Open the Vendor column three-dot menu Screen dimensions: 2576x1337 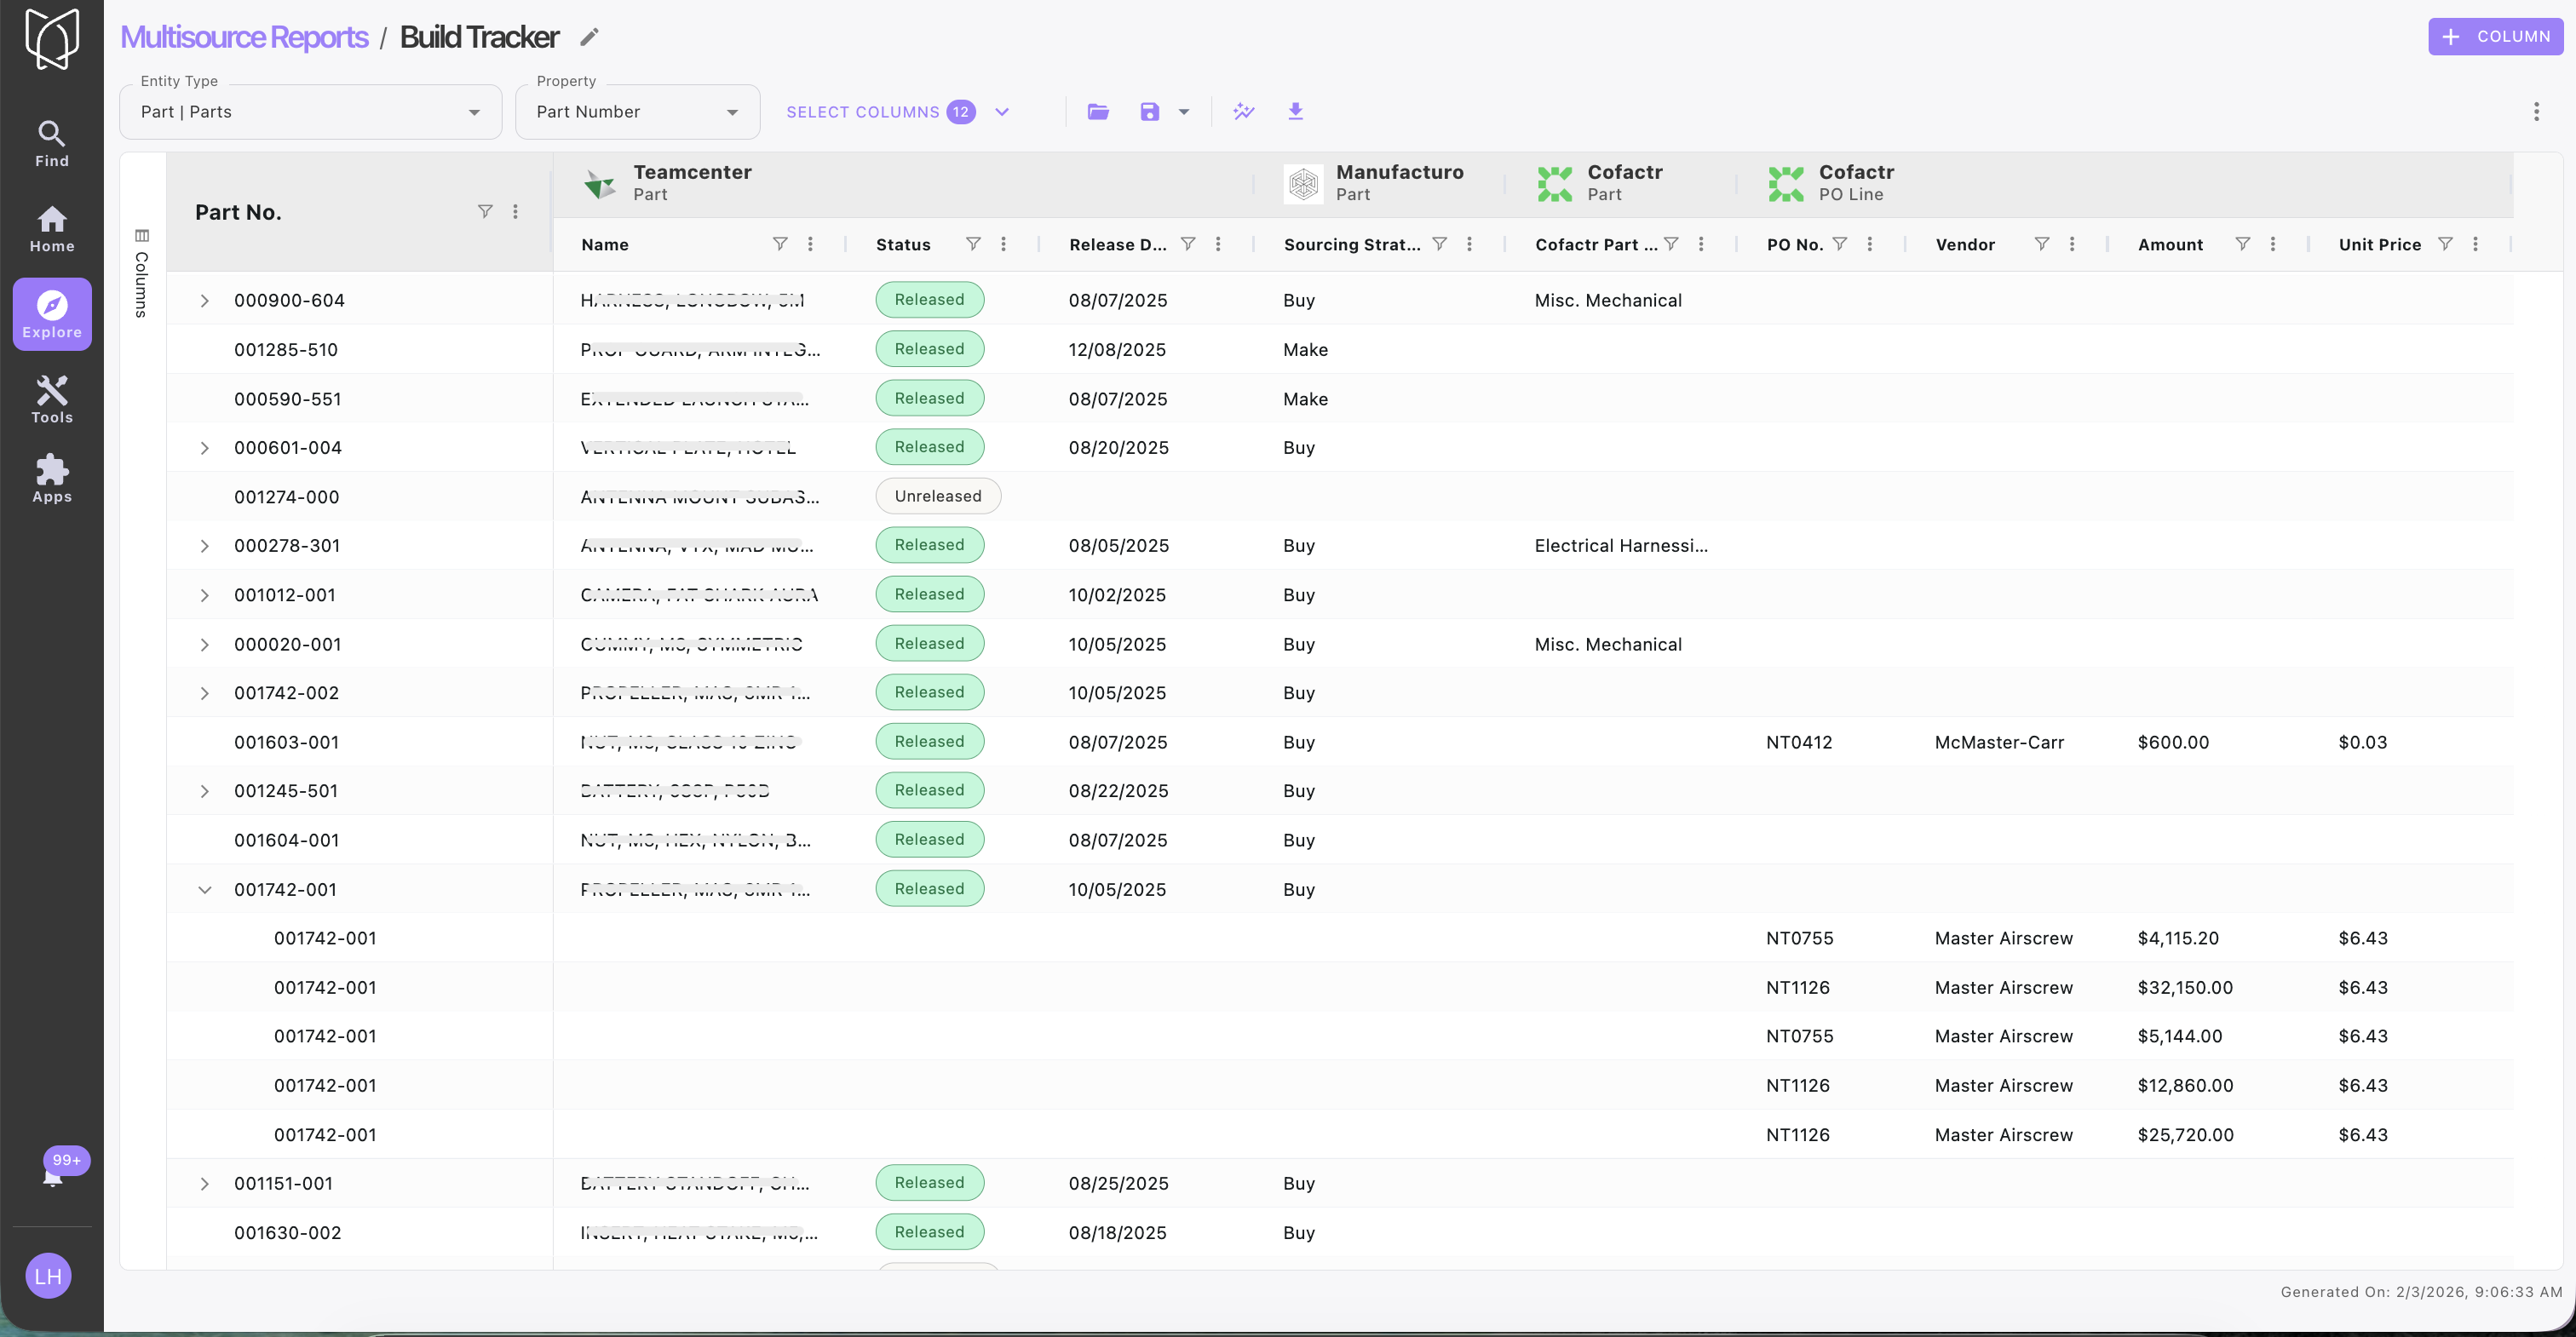(2072, 244)
